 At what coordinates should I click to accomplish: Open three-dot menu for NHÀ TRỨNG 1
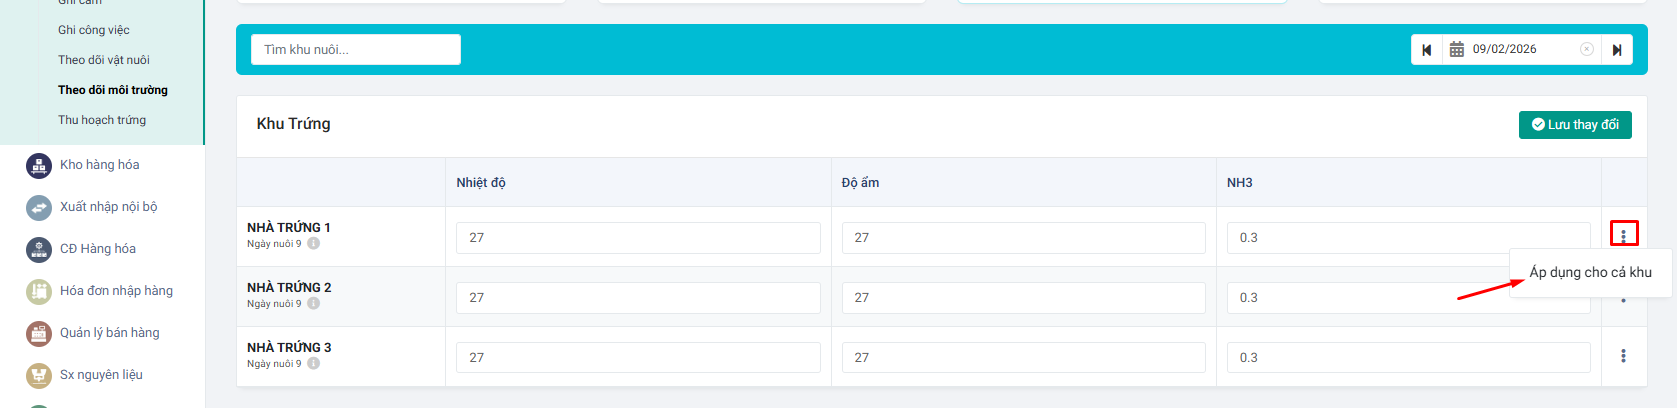(1623, 235)
